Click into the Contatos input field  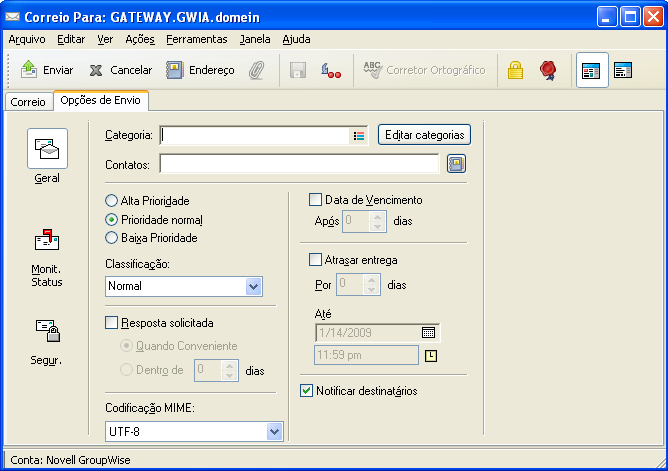tap(299, 164)
